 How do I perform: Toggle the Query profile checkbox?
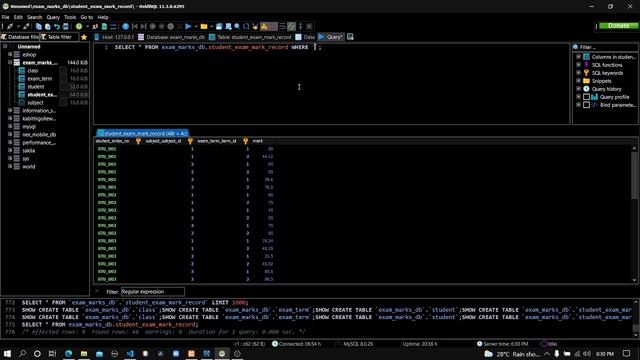(x=586, y=97)
